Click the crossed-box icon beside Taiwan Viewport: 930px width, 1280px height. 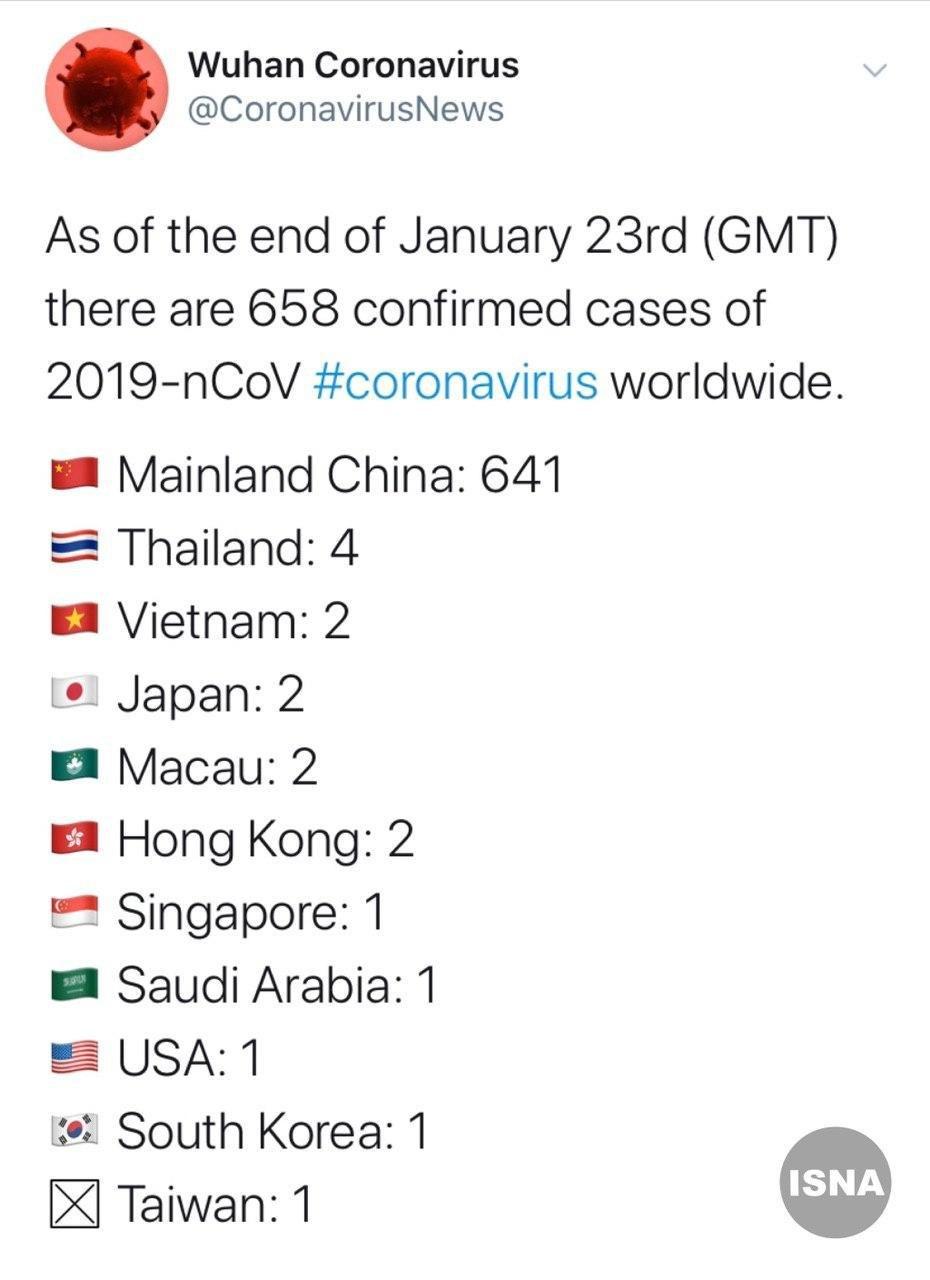pyautogui.click(x=74, y=1205)
